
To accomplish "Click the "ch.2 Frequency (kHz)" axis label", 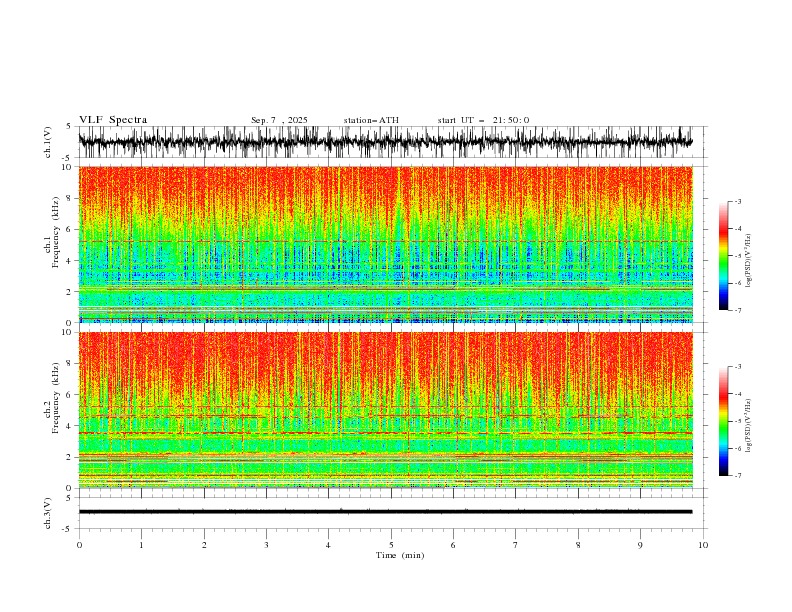I will pos(52,398).
